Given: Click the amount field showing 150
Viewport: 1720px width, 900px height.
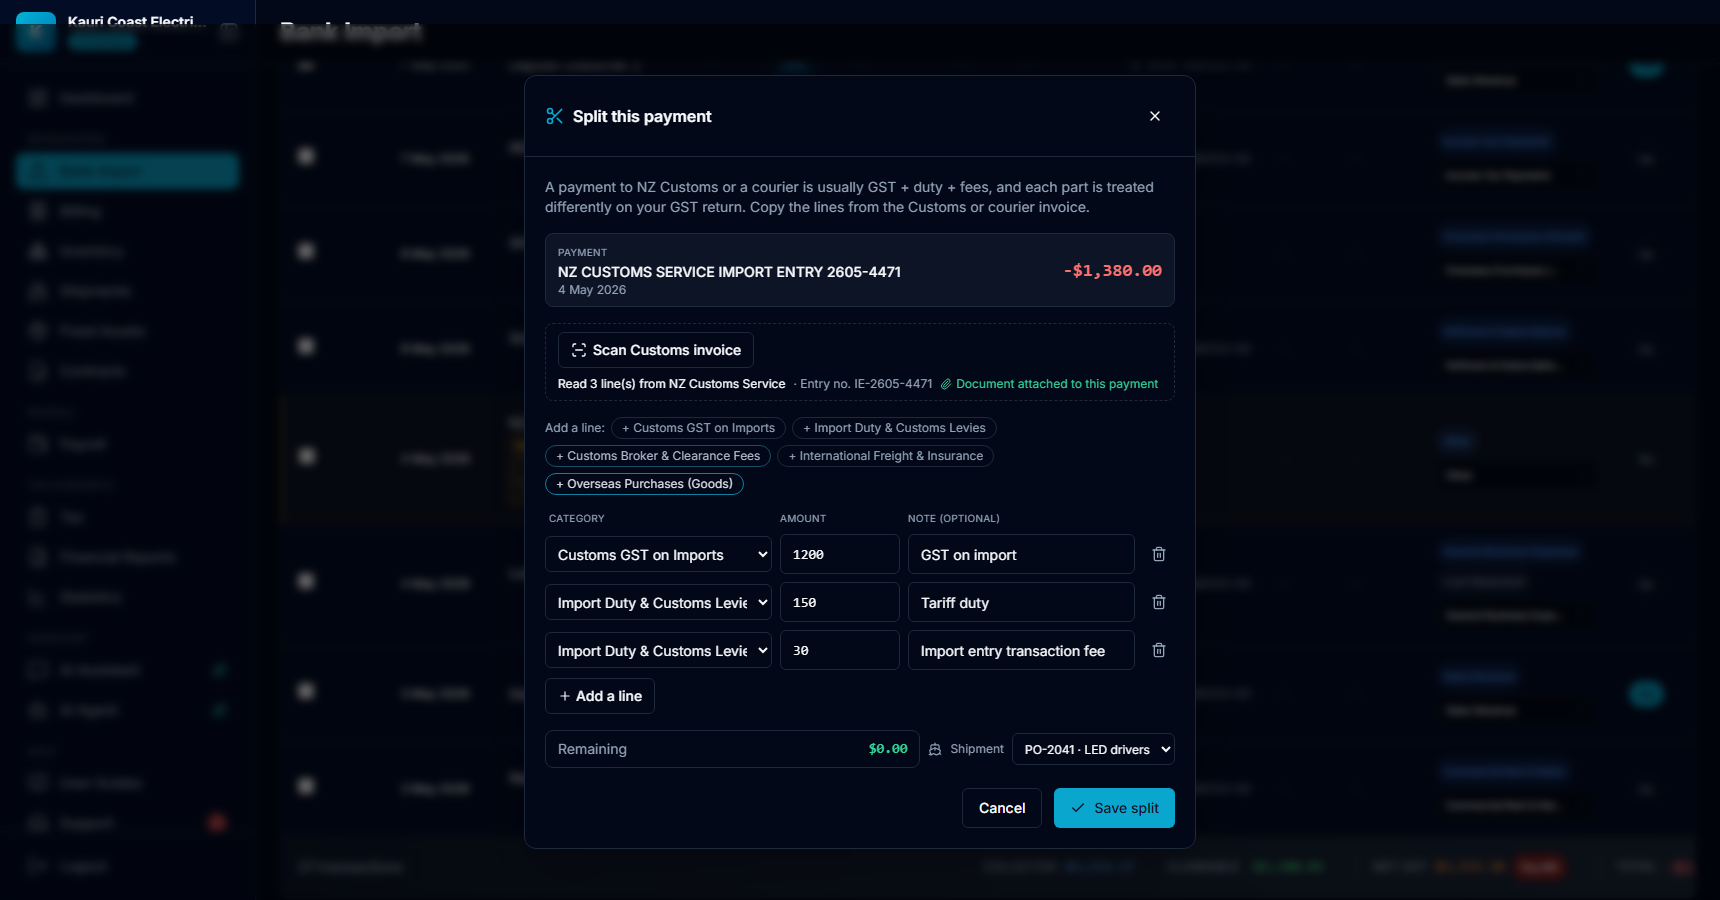Looking at the screenshot, I should tap(840, 602).
